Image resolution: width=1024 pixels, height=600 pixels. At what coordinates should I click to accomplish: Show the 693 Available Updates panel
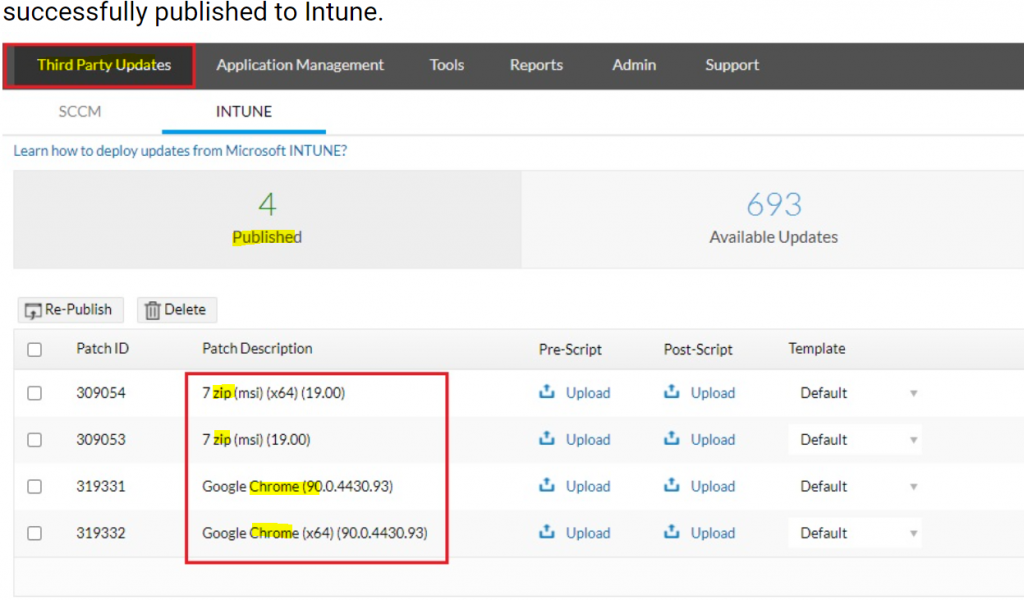point(773,219)
